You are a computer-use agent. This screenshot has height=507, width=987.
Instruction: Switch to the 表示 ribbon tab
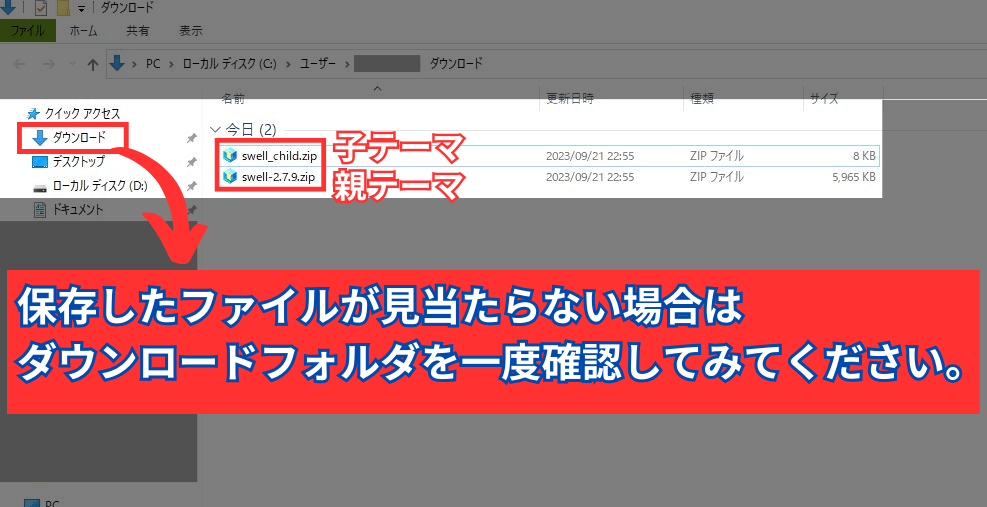pos(191,30)
